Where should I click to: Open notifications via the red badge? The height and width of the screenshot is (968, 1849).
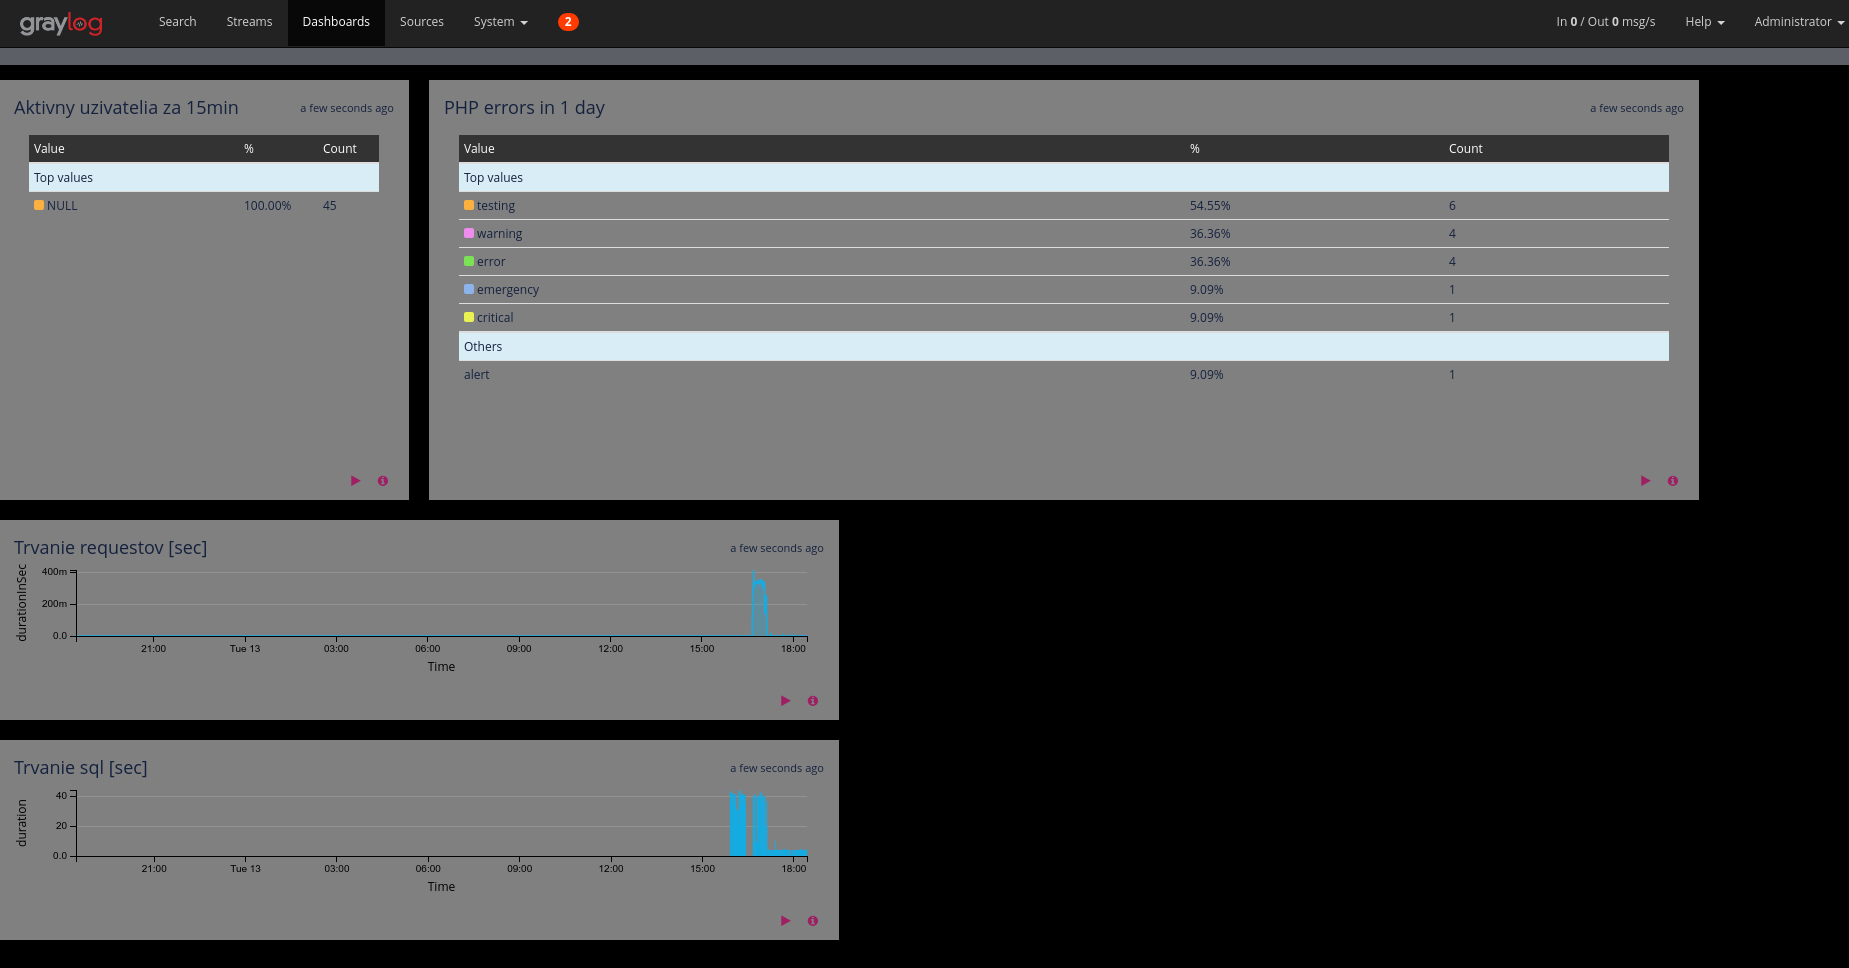[x=568, y=20]
